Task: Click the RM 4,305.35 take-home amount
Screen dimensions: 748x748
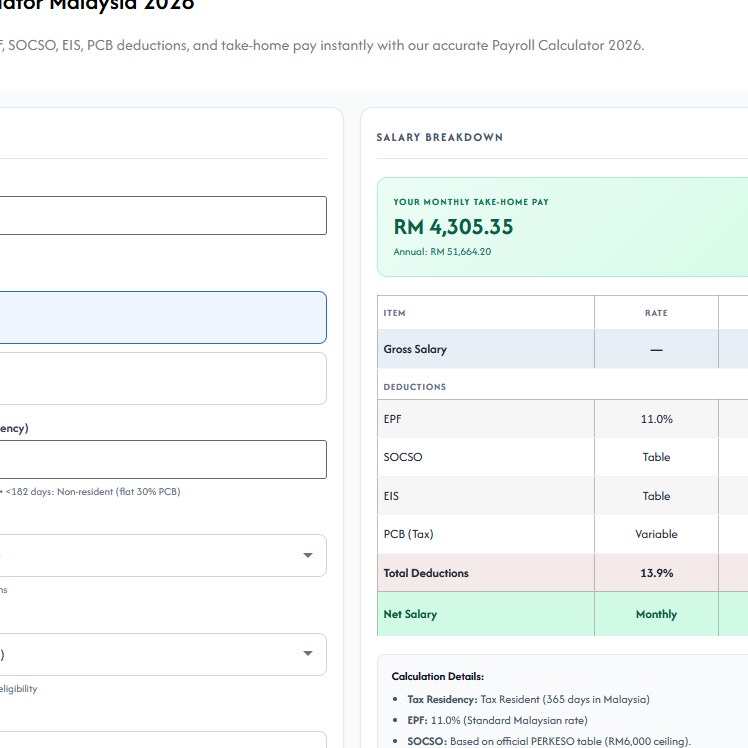Action: click(453, 227)
